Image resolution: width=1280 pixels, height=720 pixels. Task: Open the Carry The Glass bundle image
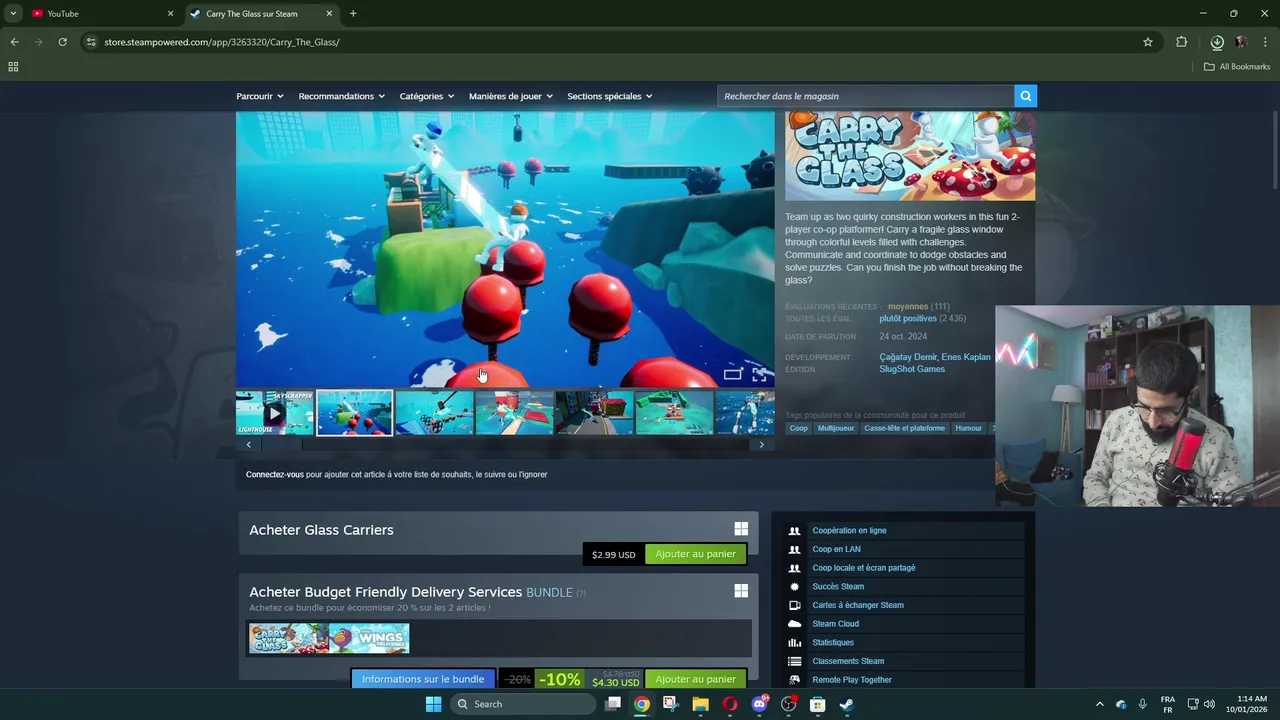coord(289,638)
